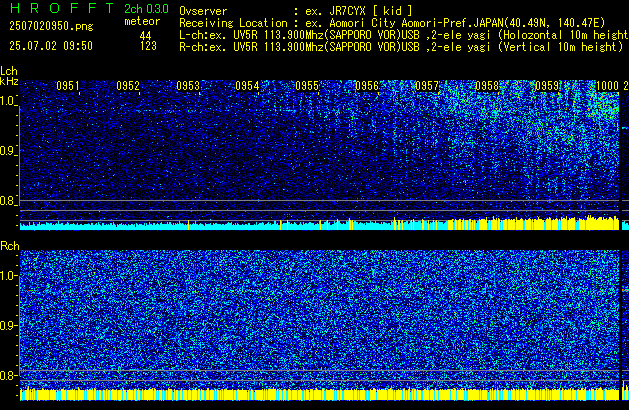Click the kHz unit label

[x=9, y=81]
